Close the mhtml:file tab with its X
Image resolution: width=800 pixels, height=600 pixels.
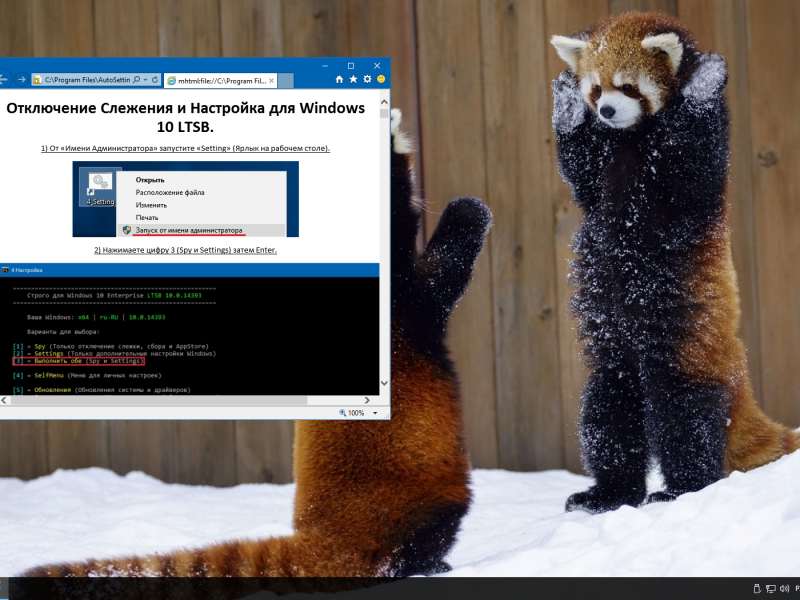(x=271, y=81)
